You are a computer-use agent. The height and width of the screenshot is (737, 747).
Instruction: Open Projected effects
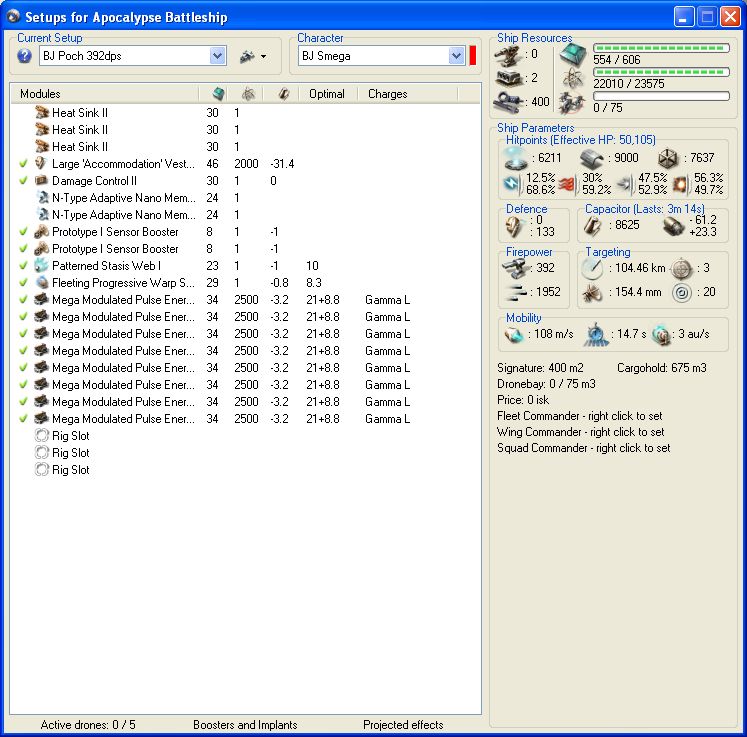[403, 725]
